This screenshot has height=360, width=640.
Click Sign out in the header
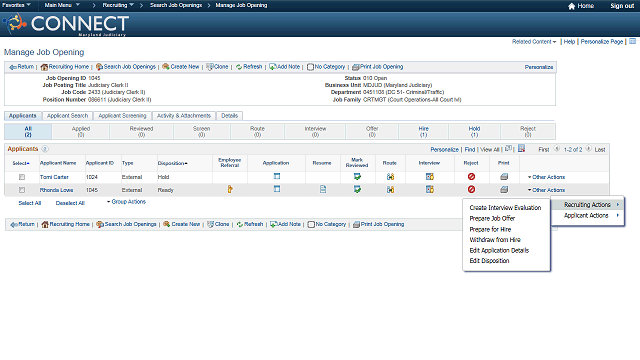[622, 6]
